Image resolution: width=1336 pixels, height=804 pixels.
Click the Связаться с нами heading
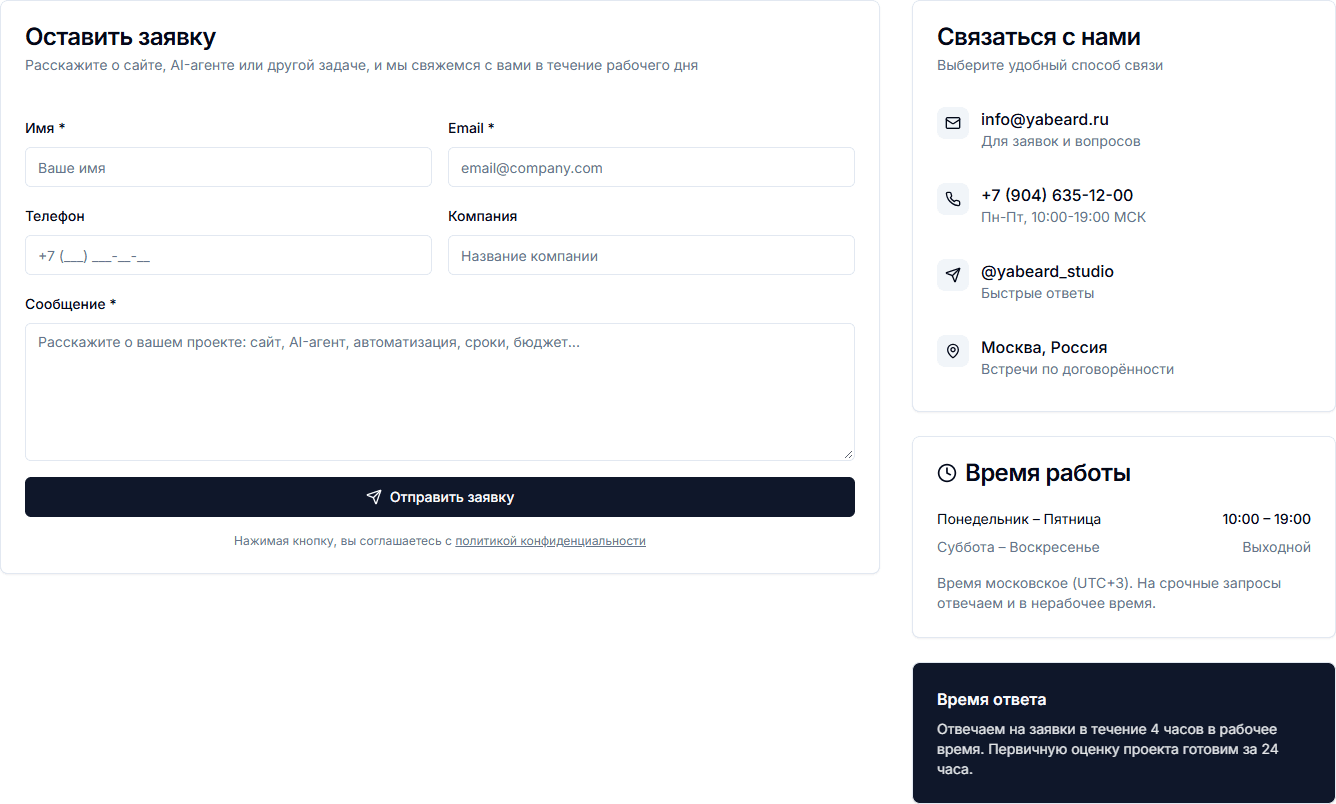[1039, 37]
